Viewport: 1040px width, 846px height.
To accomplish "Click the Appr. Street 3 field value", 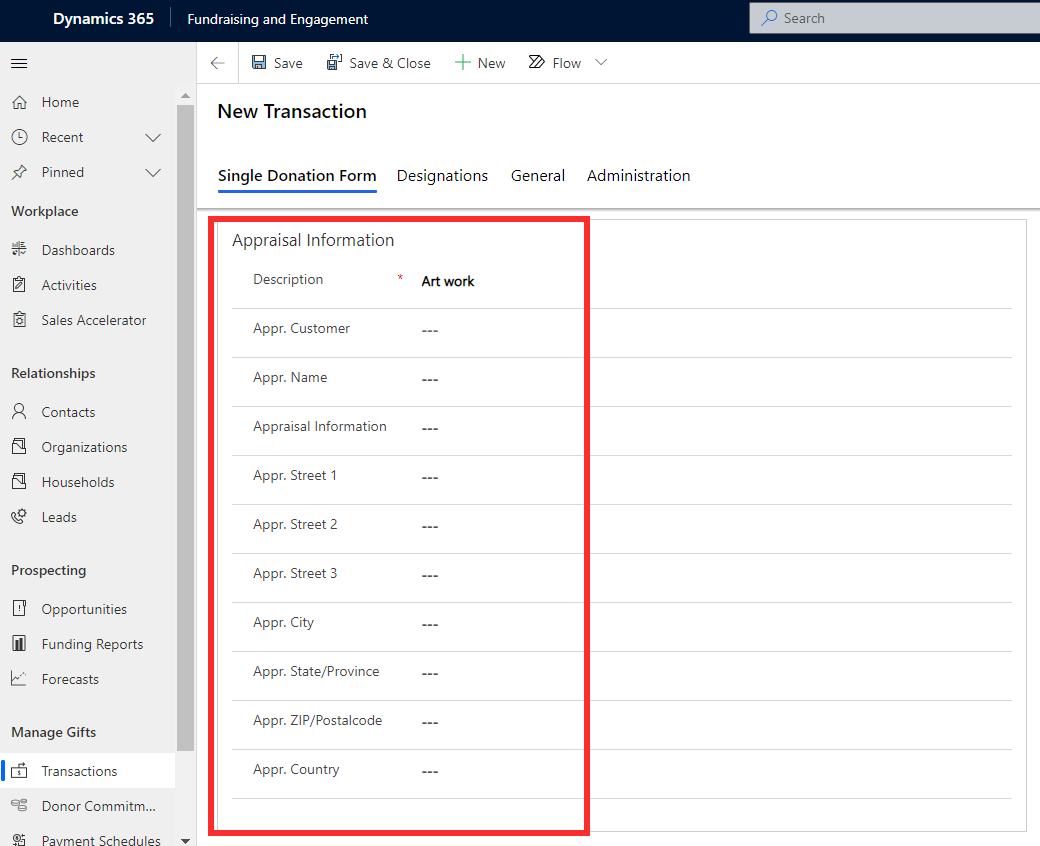I will pyautogui.click(x=430, y=575).
